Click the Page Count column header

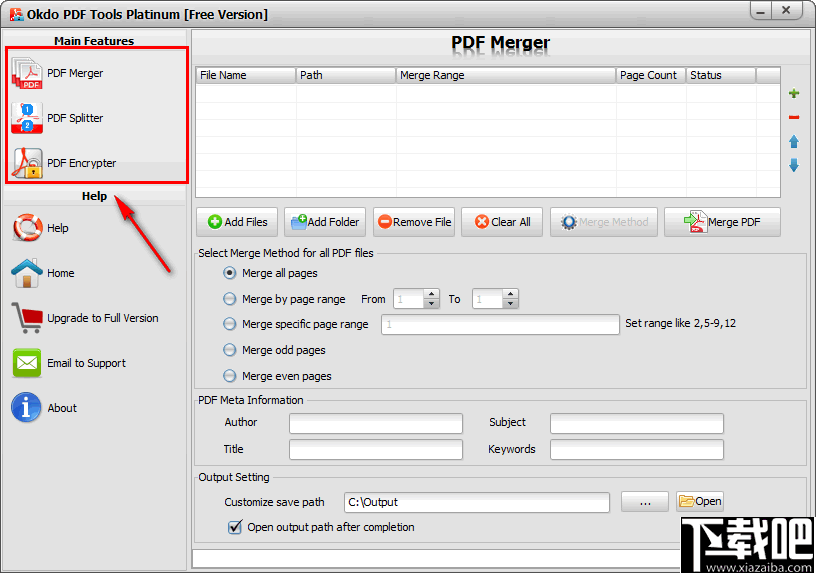point(651,75)
